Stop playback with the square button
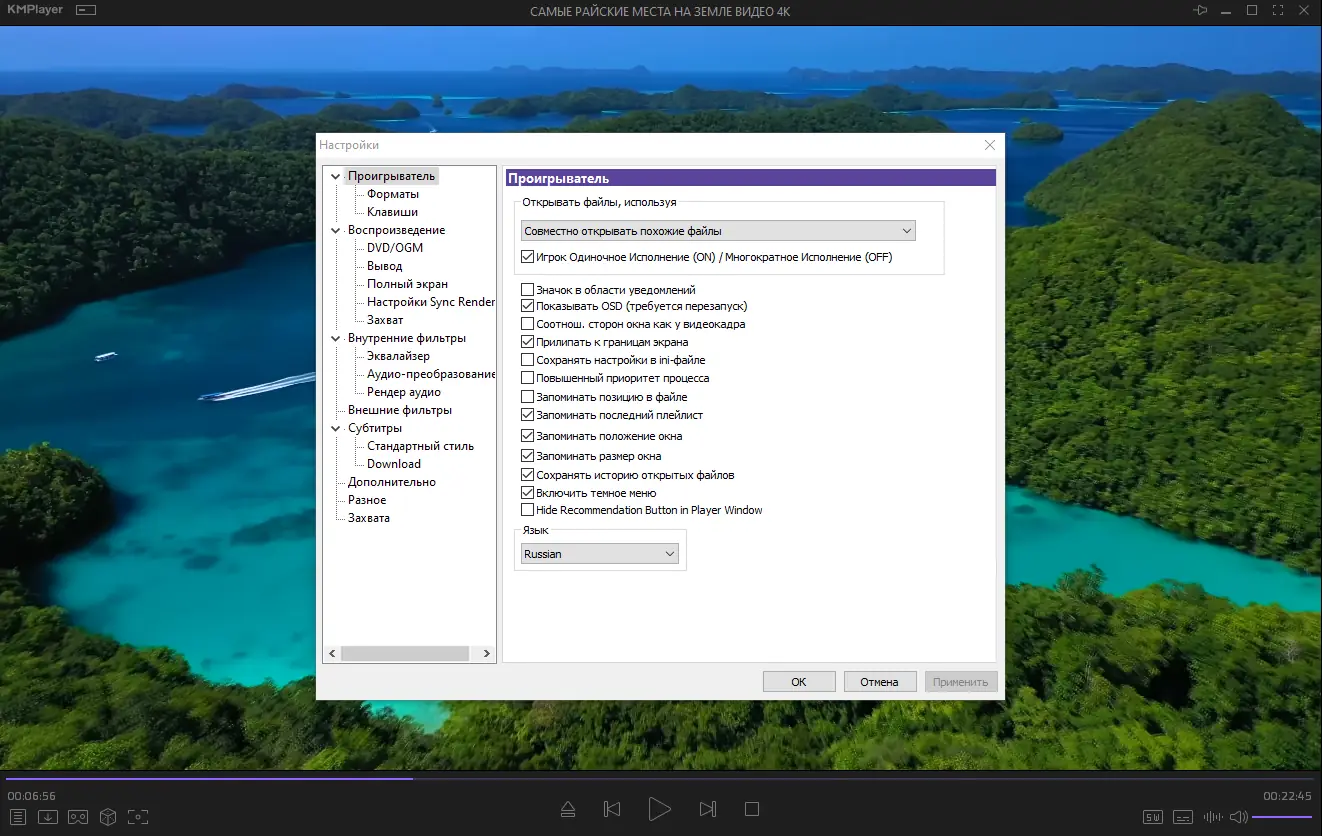This screenshot has height=836, width=1322. pyautogui.click(x=753, y=809)
